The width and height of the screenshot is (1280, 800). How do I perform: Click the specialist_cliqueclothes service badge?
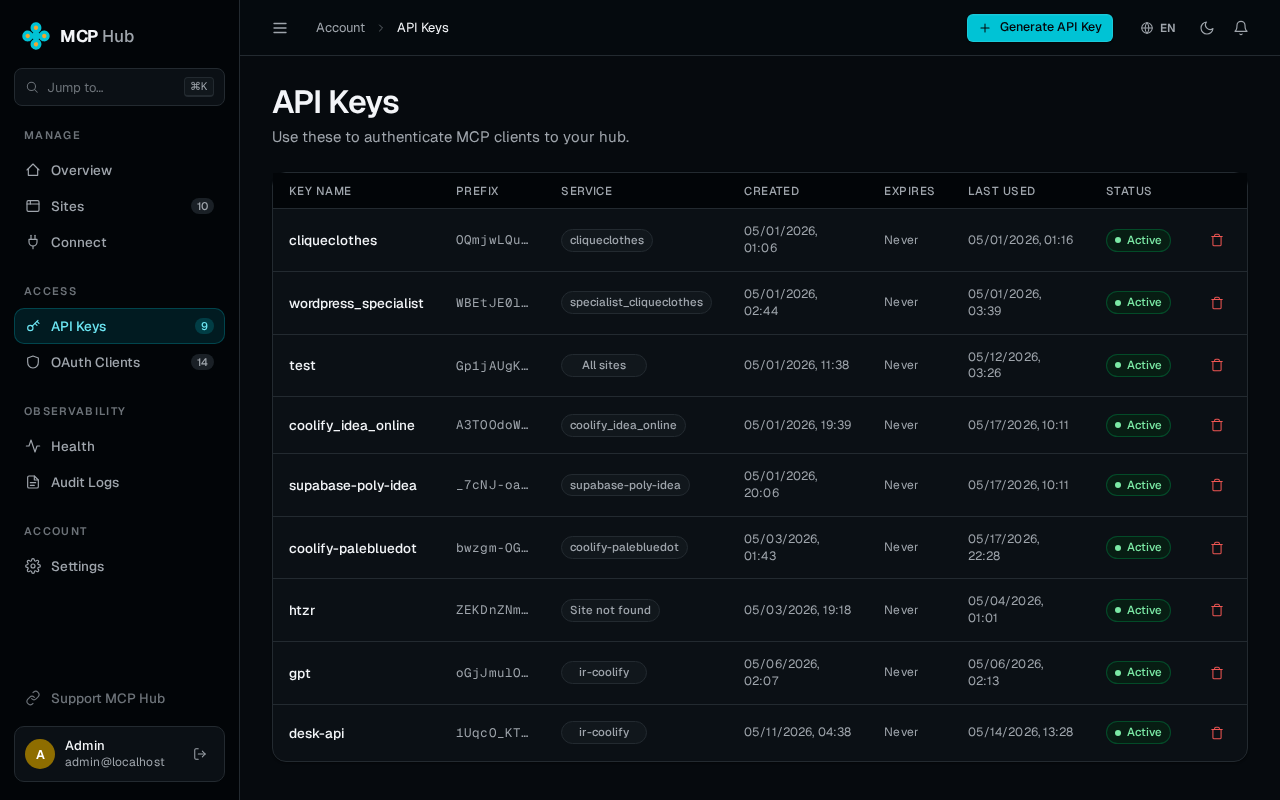(x=636, y=302)
